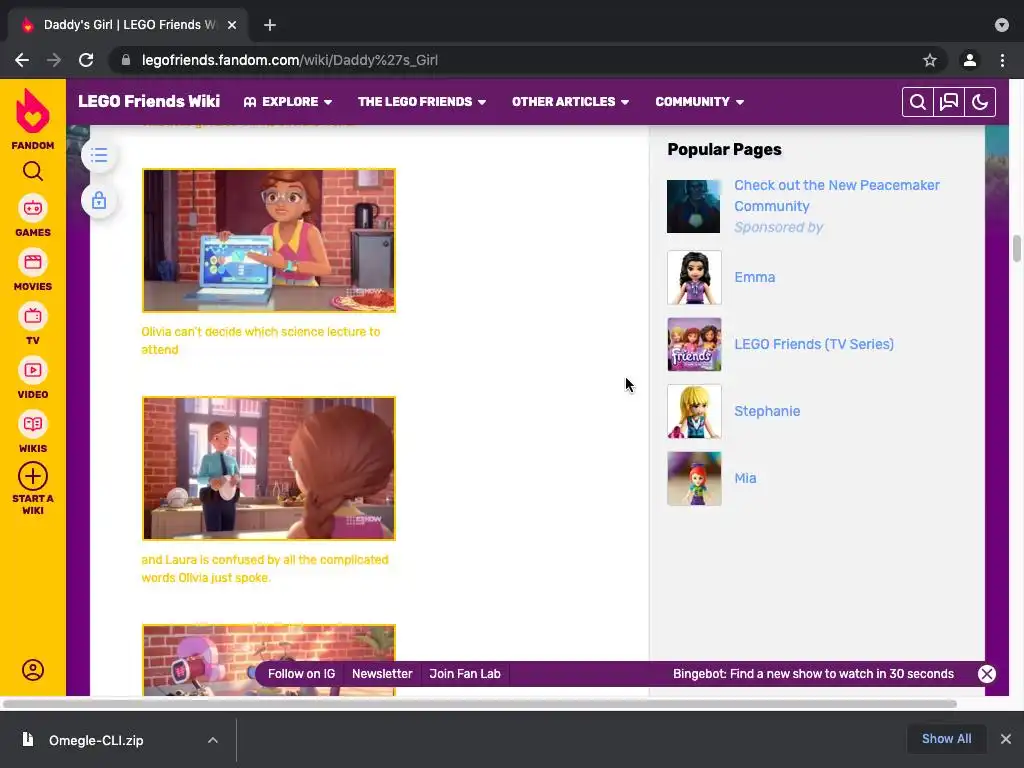Open Check out the New Peacemaker Community

(x=837, y=195)
